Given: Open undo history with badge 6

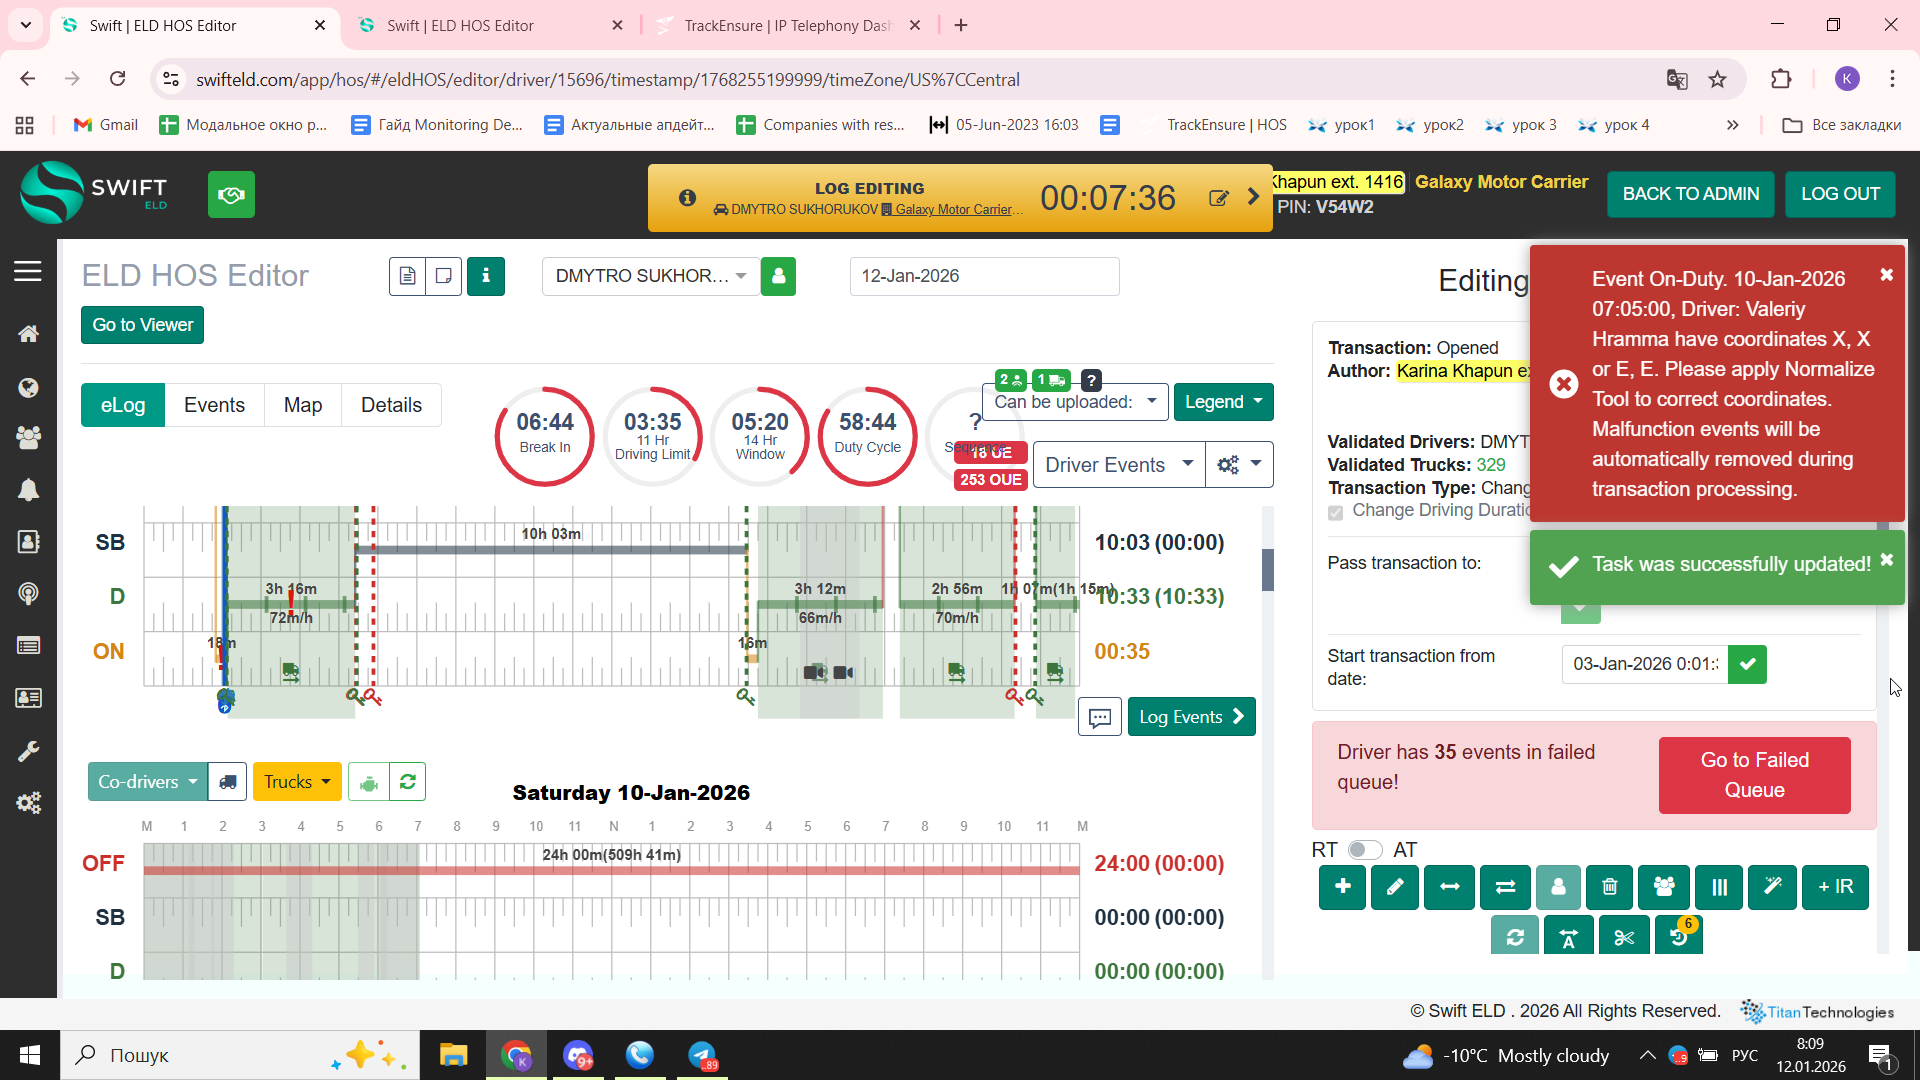Looking at the screenshot, I should [1679, 937].
